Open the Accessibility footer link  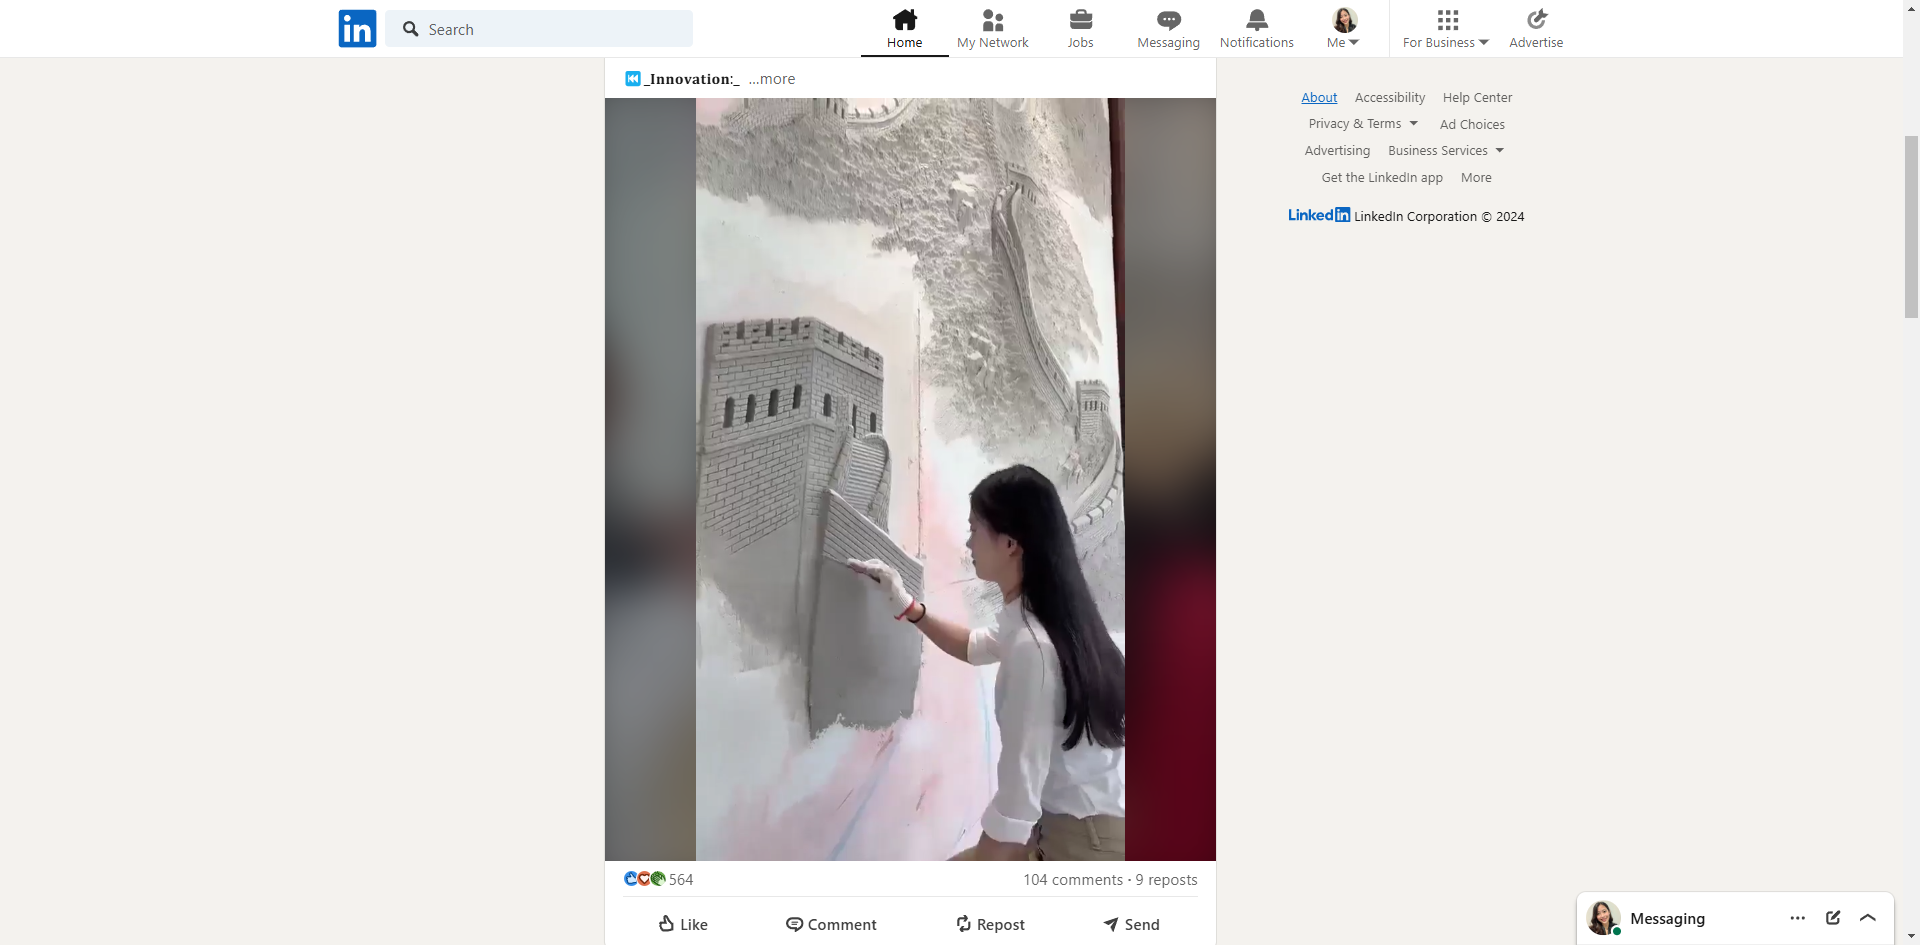click(x=1390, y=97)
